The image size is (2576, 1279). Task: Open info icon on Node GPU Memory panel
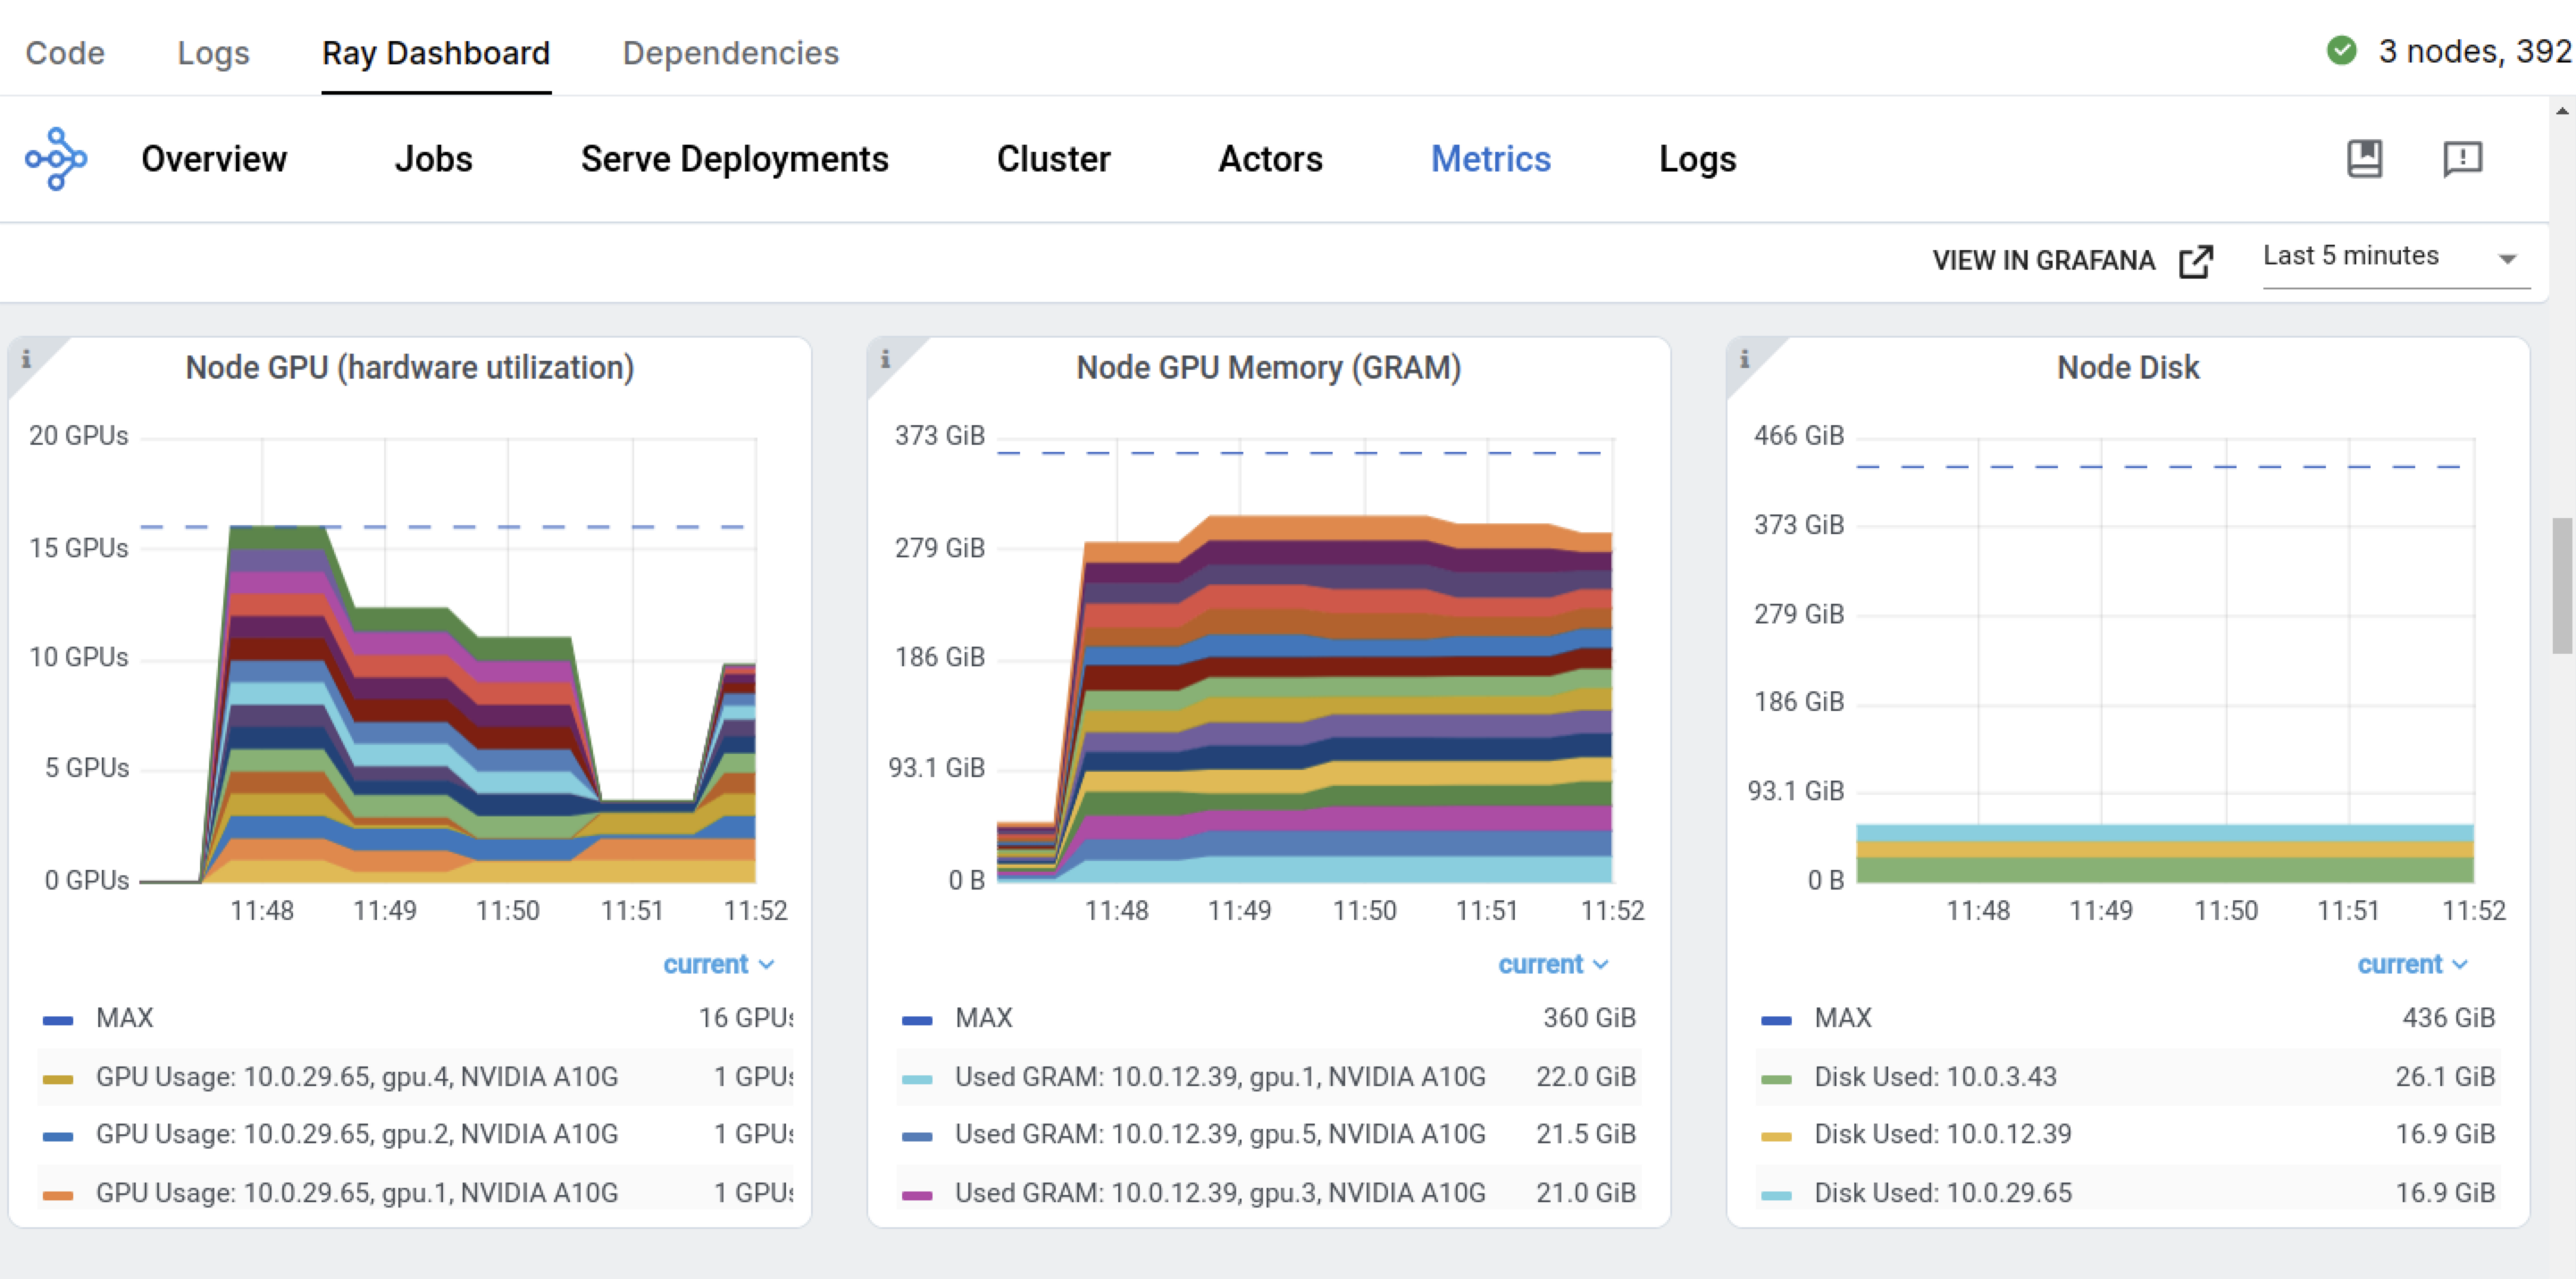coord(885,358)
